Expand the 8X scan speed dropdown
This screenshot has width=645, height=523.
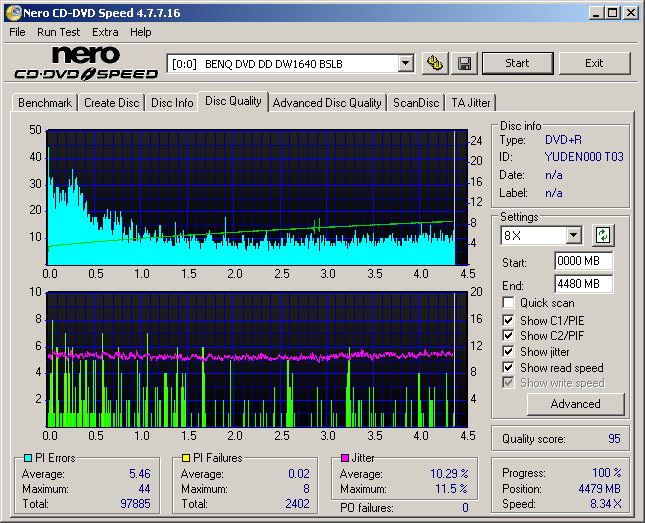coord(573,235)
